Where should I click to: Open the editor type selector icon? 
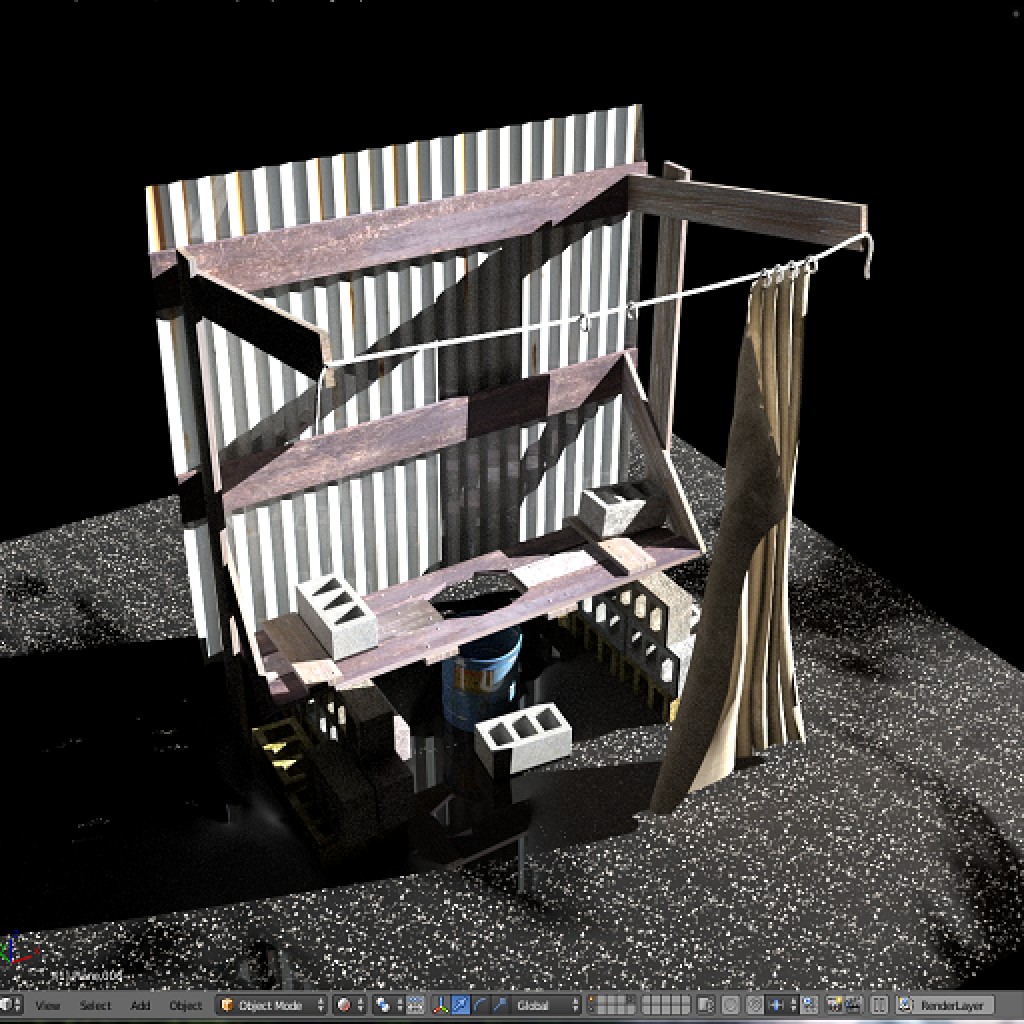[10, 1006]
